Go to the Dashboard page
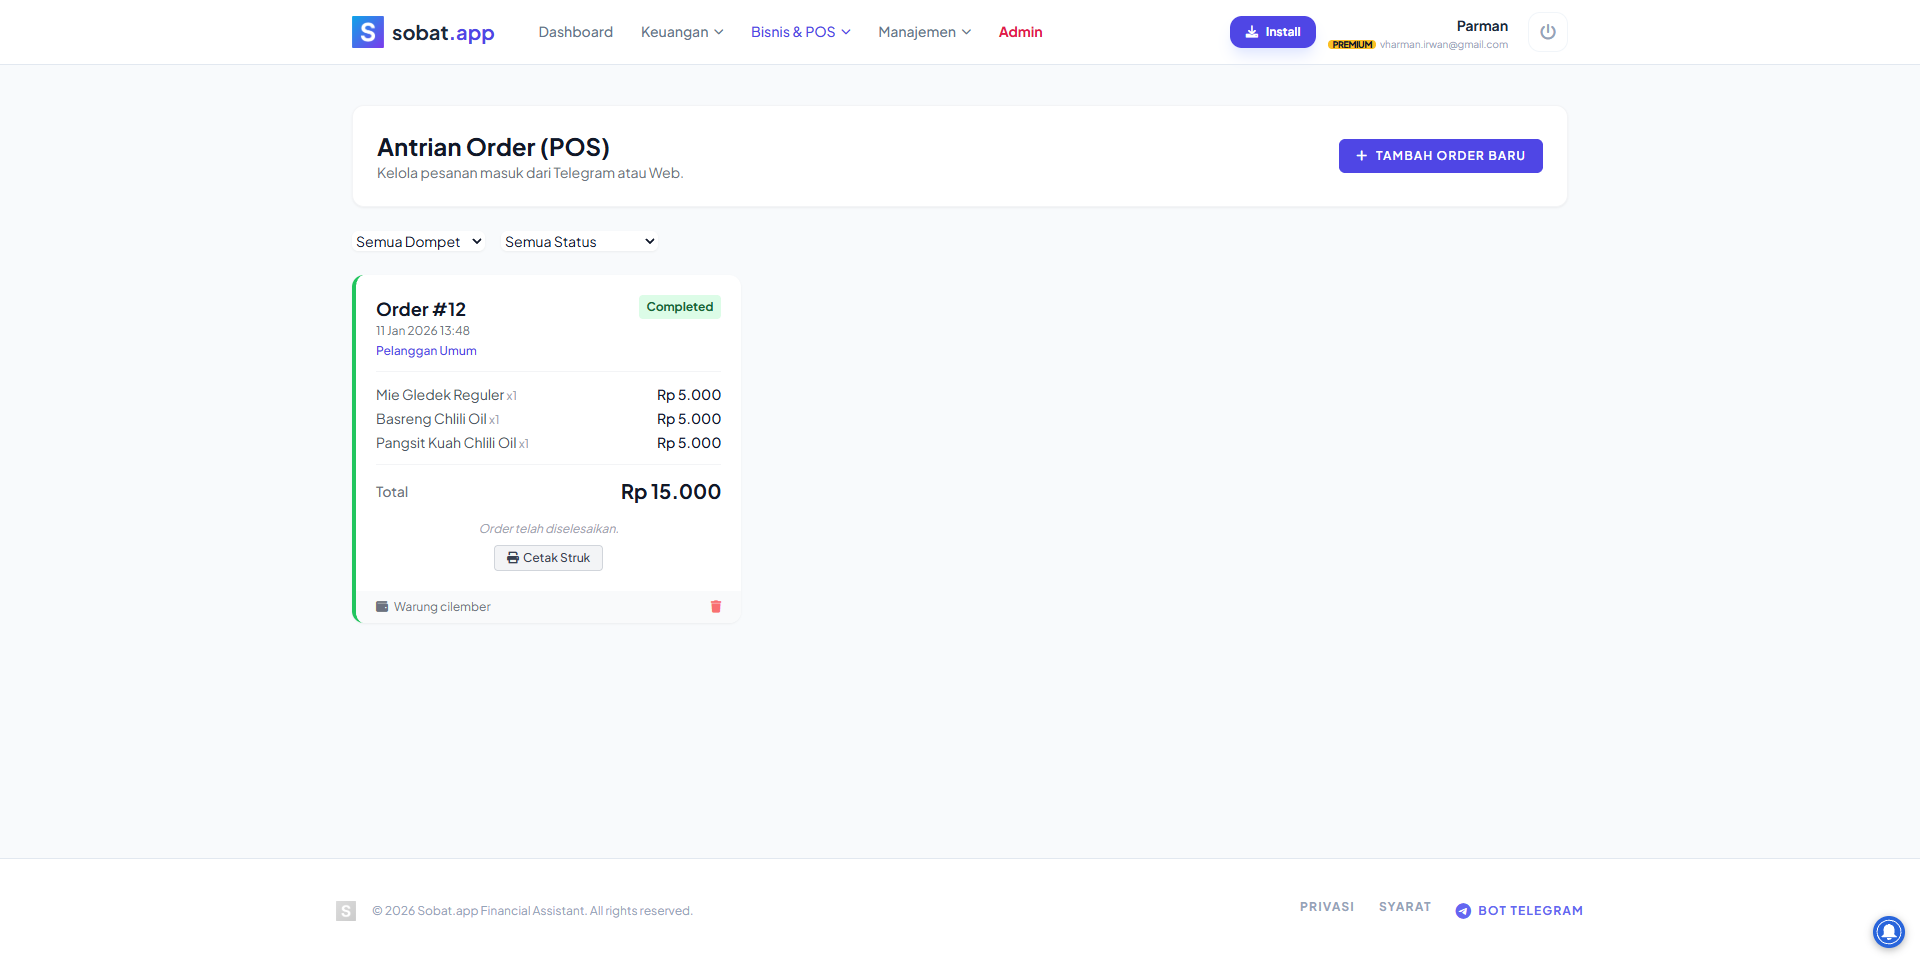 [x=575, y=32]
